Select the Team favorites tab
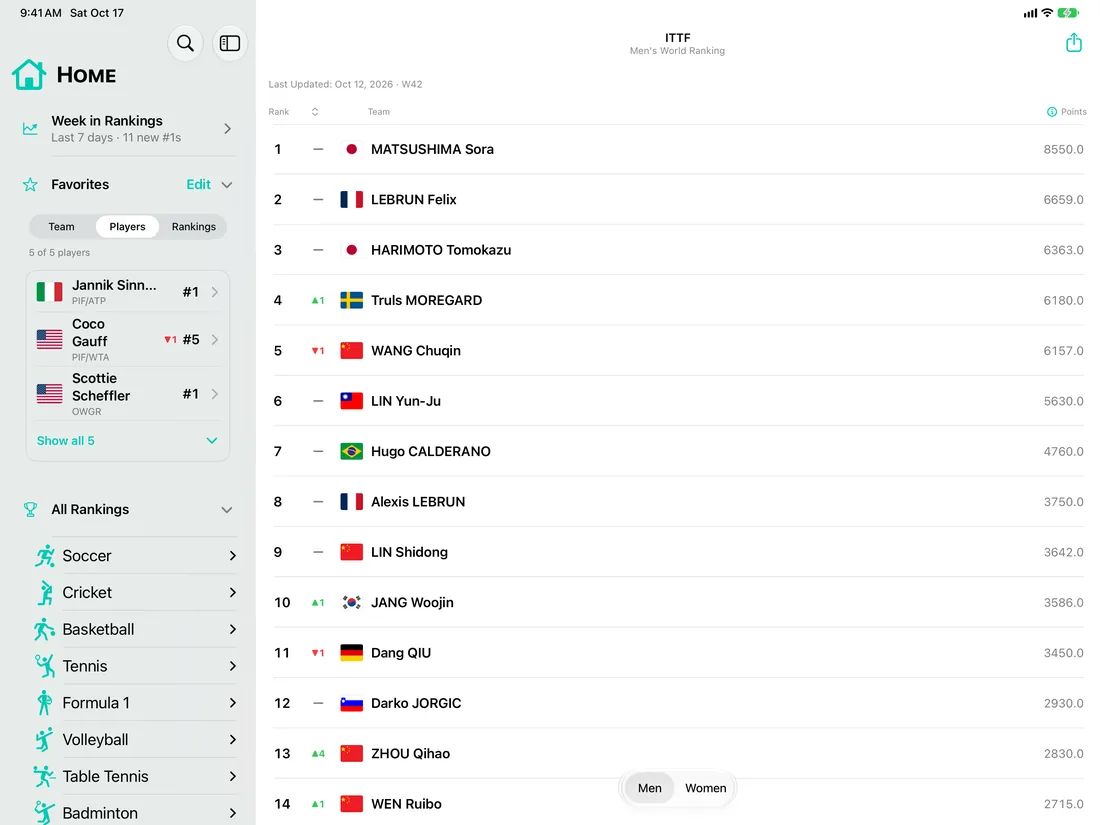The image size is (1100, 825). [61, 227]
